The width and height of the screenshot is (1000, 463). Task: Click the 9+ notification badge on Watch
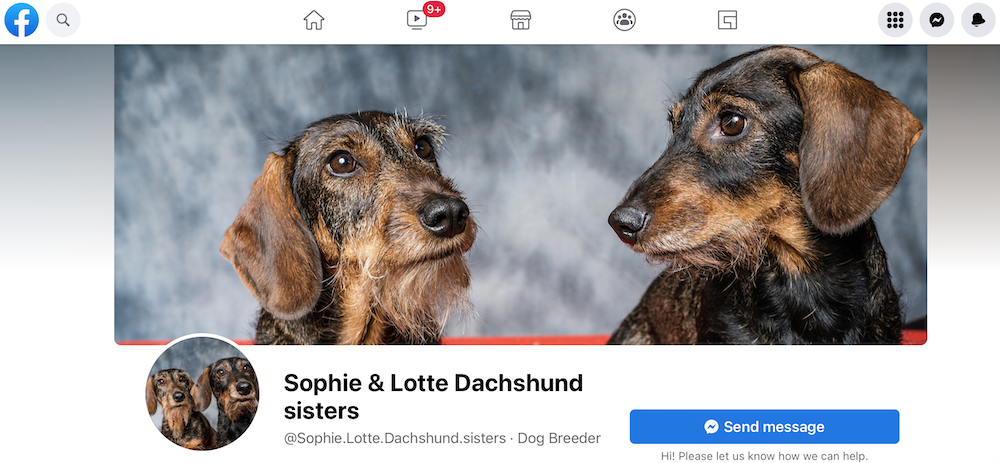434,10
